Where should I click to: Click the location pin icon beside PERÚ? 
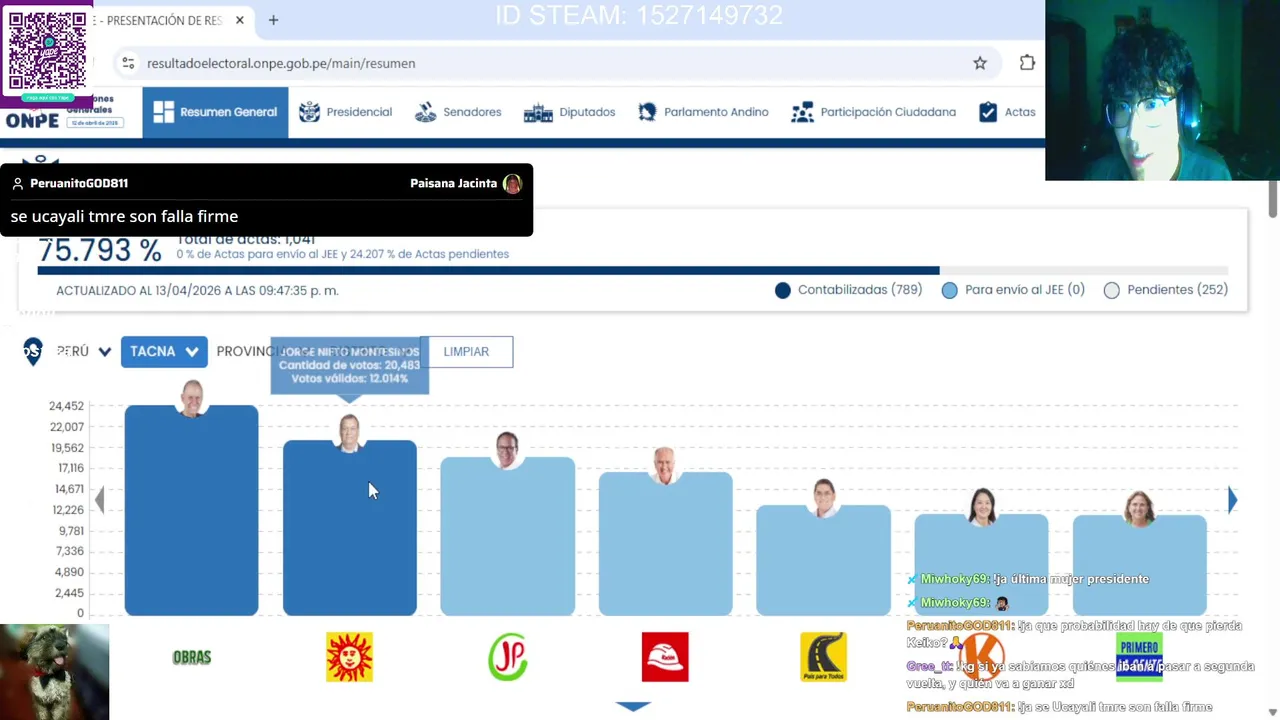point(32,351)
